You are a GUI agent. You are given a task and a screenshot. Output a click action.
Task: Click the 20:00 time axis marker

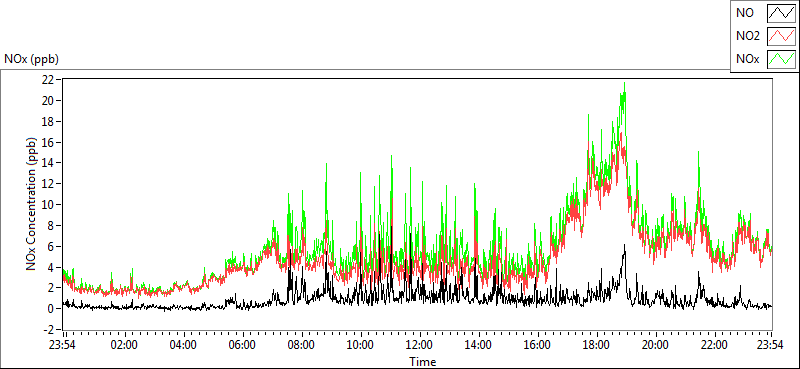click(x=656, y=344)
